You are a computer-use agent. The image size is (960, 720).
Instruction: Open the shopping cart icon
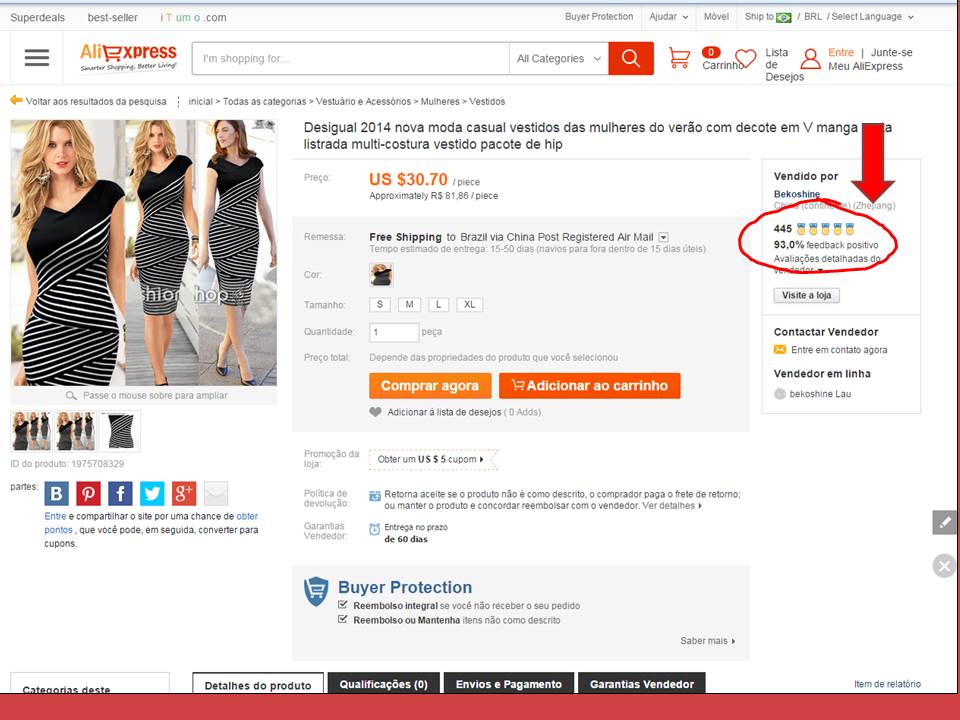[680, 58]
